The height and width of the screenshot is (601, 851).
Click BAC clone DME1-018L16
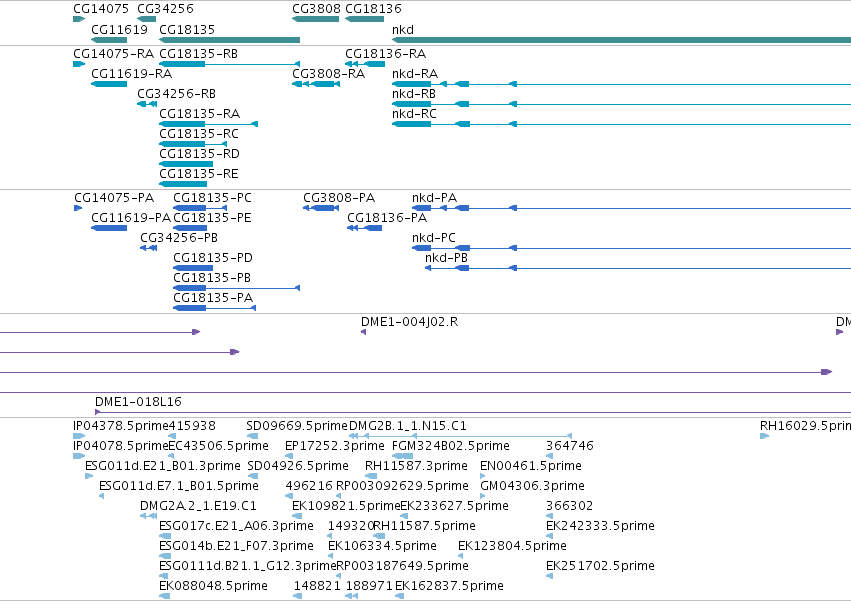138,402
